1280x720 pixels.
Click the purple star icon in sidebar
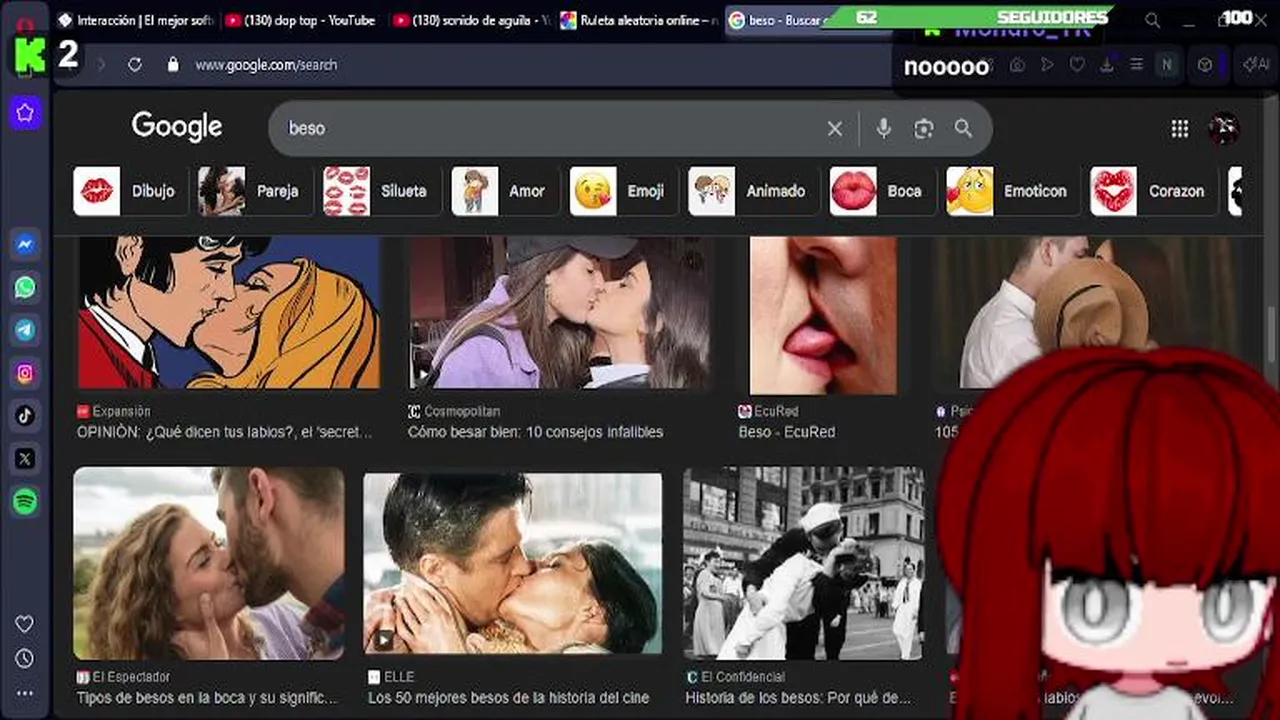pos(25,113)
